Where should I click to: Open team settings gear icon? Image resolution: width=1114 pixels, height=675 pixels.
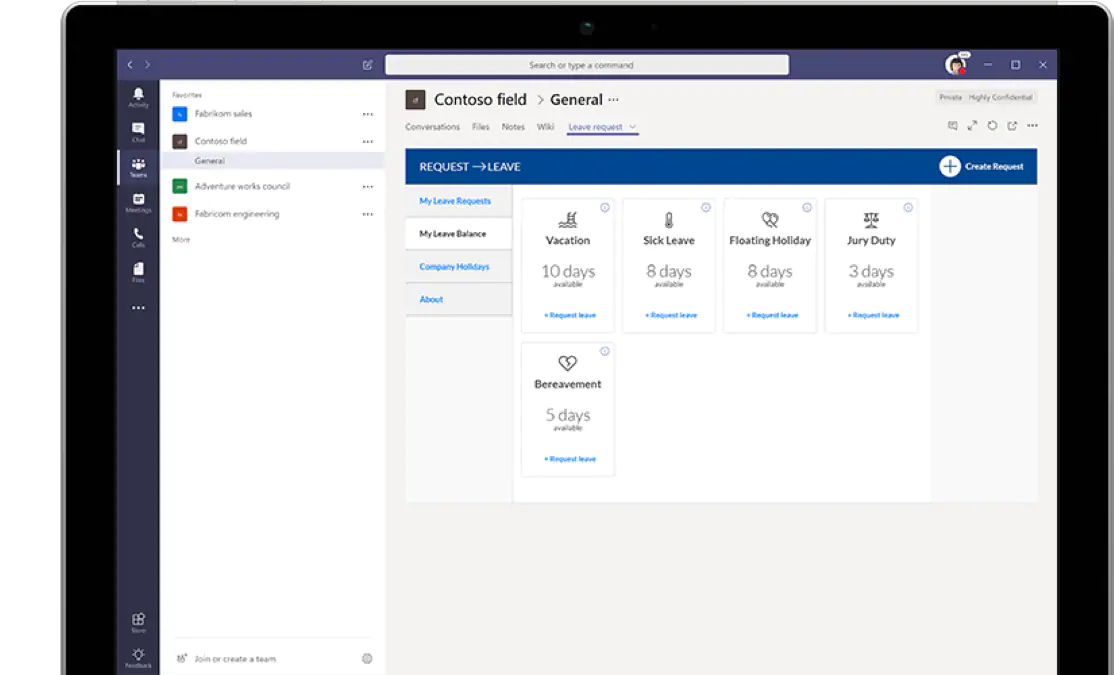(367, 659)
